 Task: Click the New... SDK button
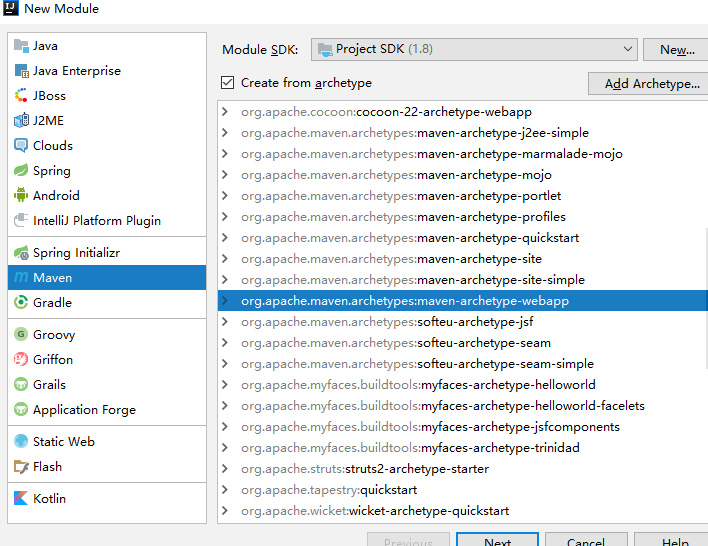pyautogui.click(x=676, y=49)
